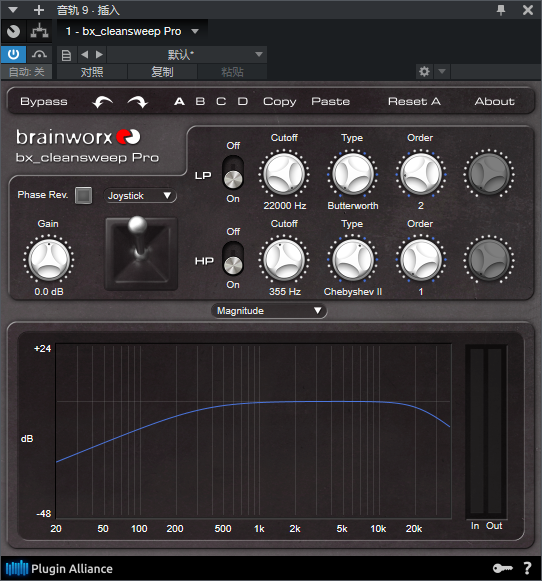This screenshot has width=542, height=581.
Task: Expand the arrow next to gear
Action: coord(442,71)
